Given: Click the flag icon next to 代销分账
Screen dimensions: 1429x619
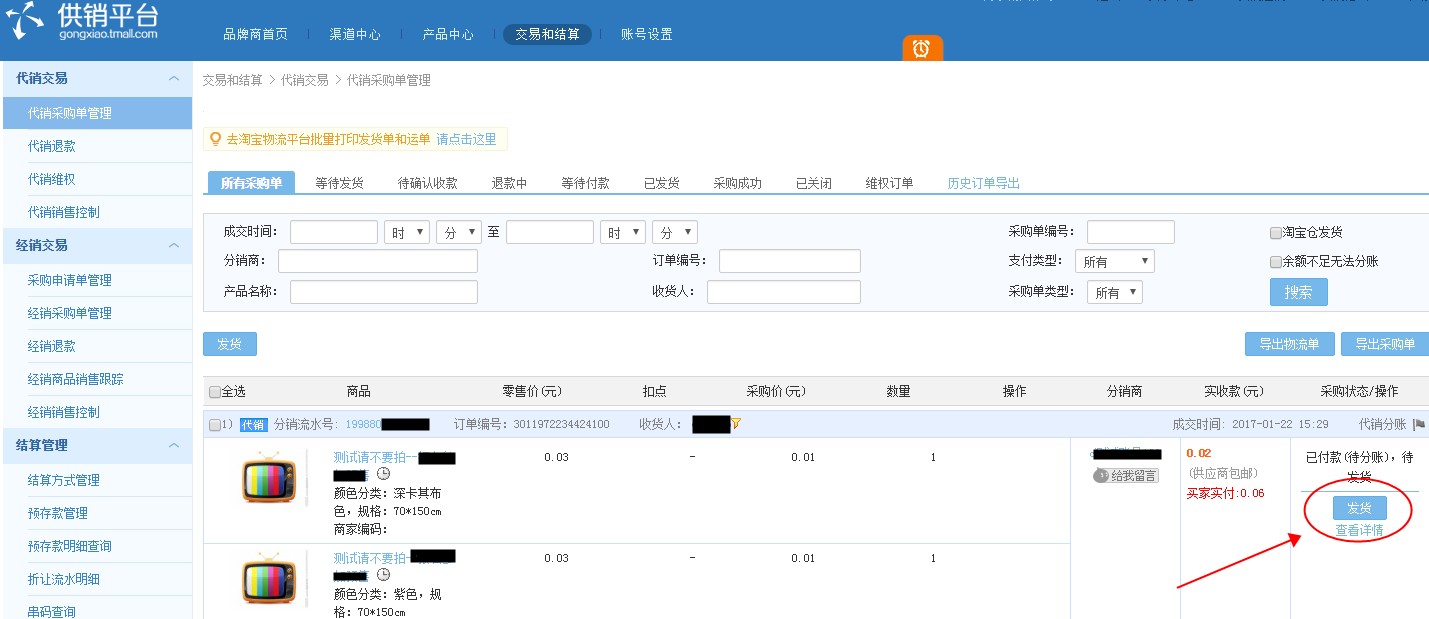Looking at the screenshot, I should (x=1419, y=424).
